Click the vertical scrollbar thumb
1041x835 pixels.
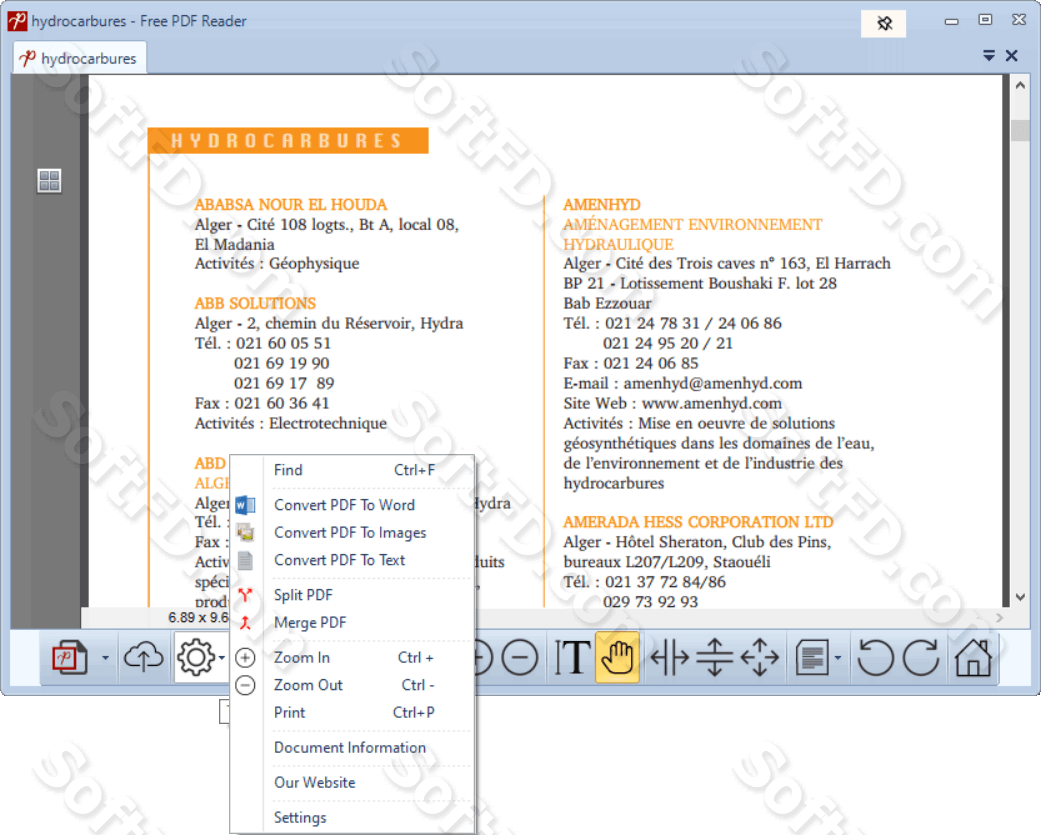point(1020,130)
